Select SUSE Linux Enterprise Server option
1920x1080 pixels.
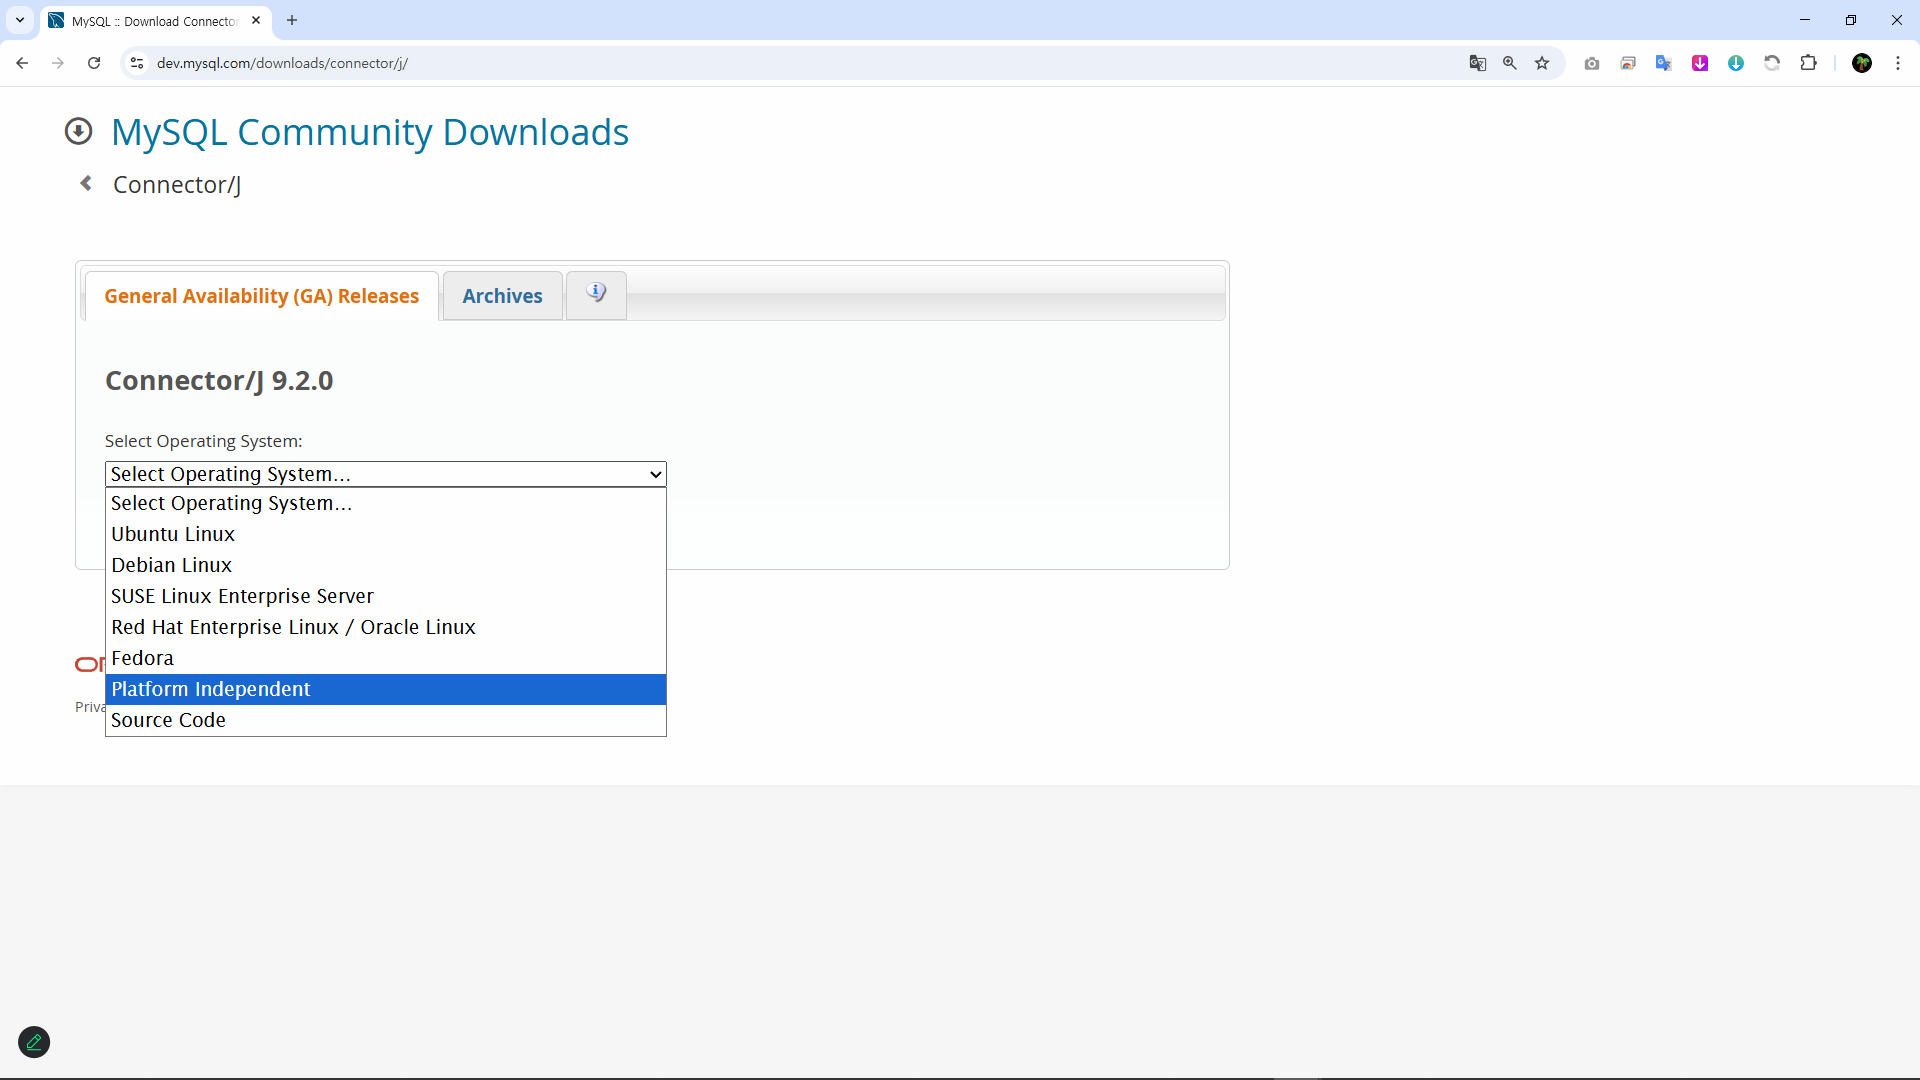(385, 596)
